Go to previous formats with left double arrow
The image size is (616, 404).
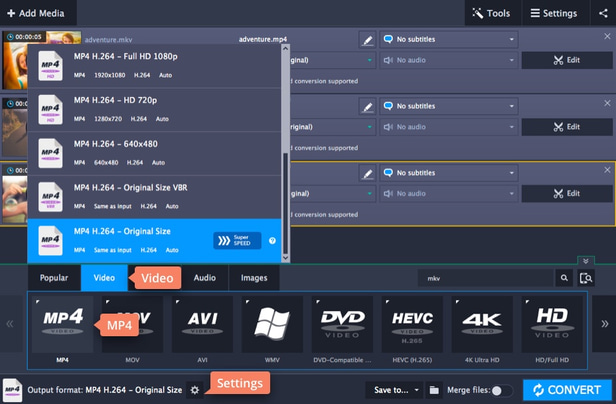tap(10, 324)
